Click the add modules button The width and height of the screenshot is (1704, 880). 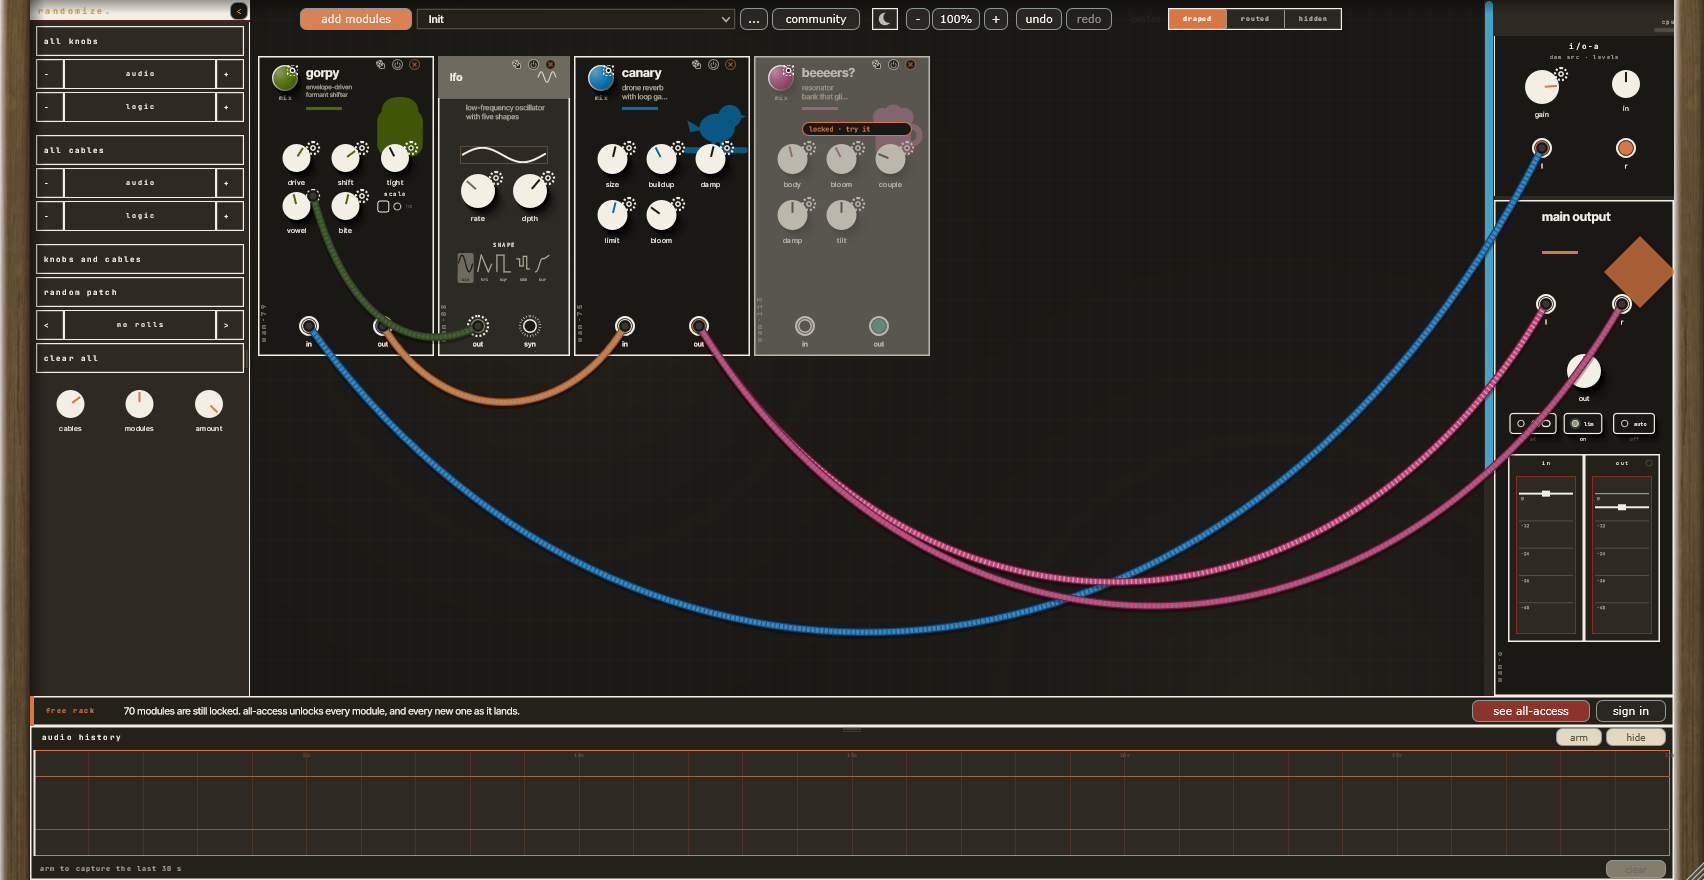coord(356,19)
